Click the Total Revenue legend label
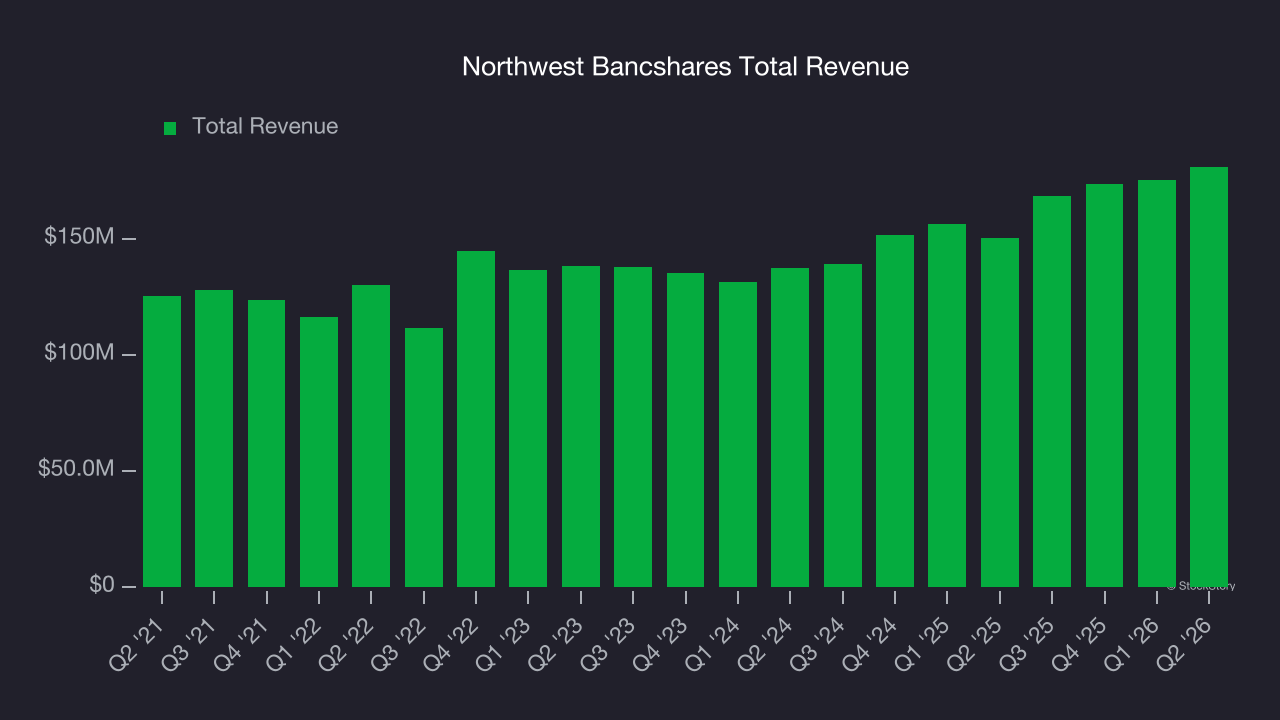 tap(265, 126)
